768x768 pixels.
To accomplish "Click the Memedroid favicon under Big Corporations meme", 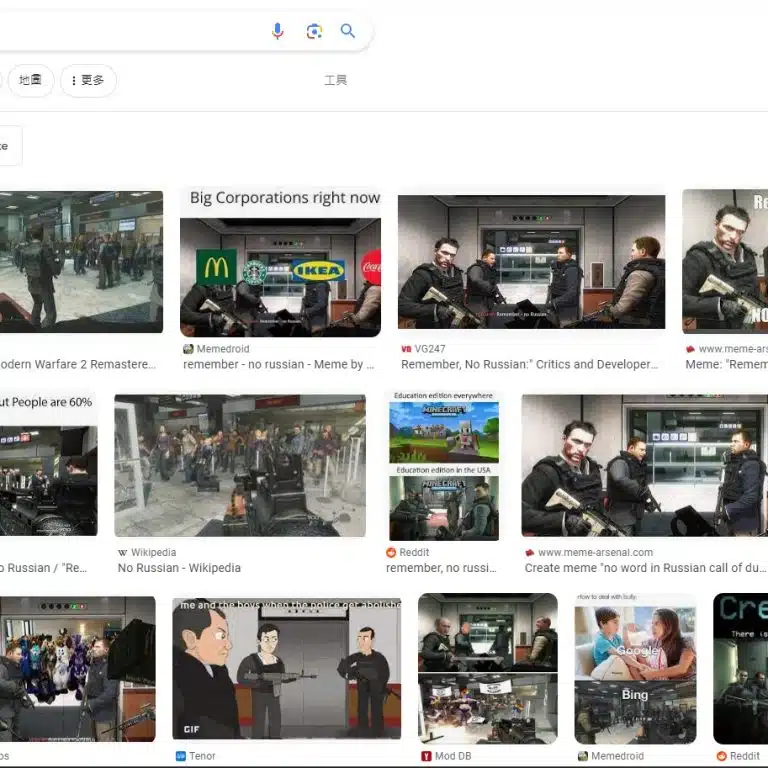I will [188, 349].
